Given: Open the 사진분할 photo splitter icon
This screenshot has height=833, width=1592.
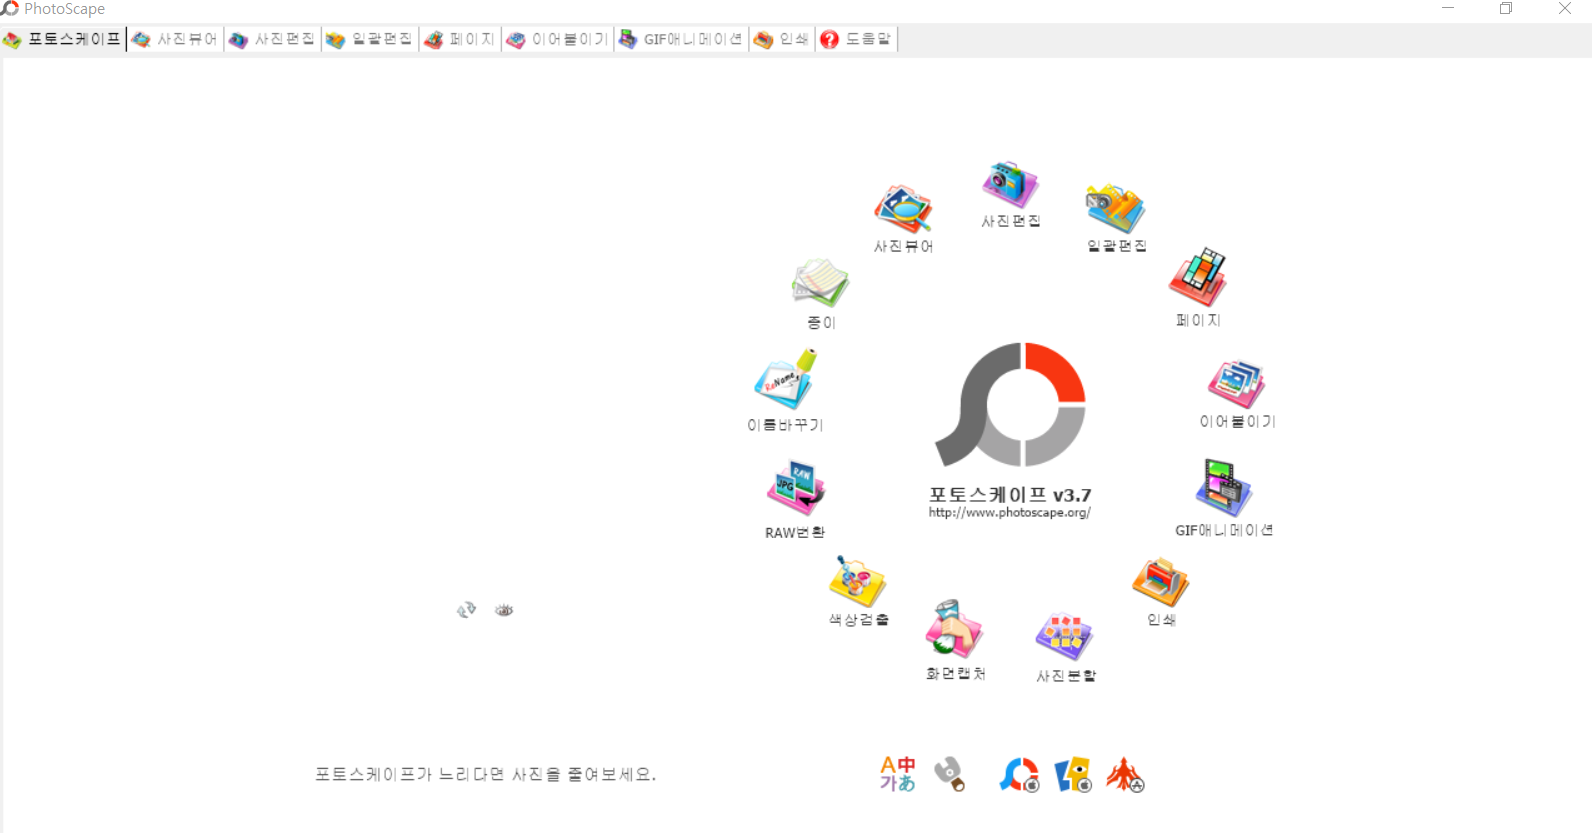Looking at the screenshot, I should pyautogui.click(x=1065, y=637).
